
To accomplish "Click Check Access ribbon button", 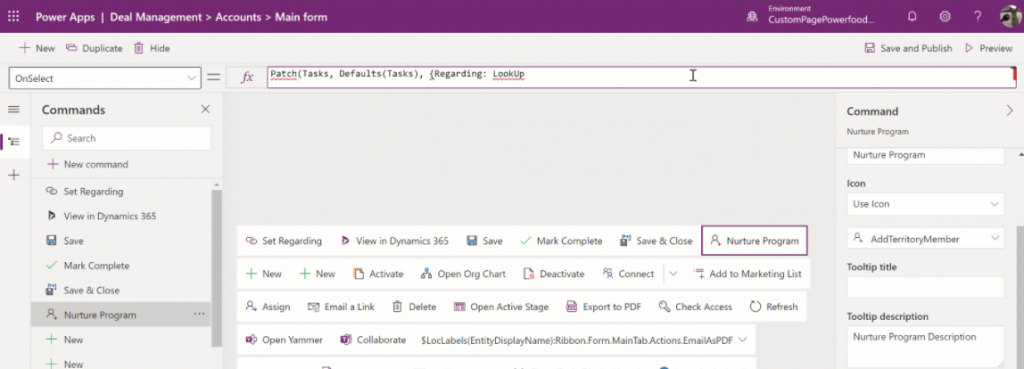I will pyautogui.click(x=696, y=307).
